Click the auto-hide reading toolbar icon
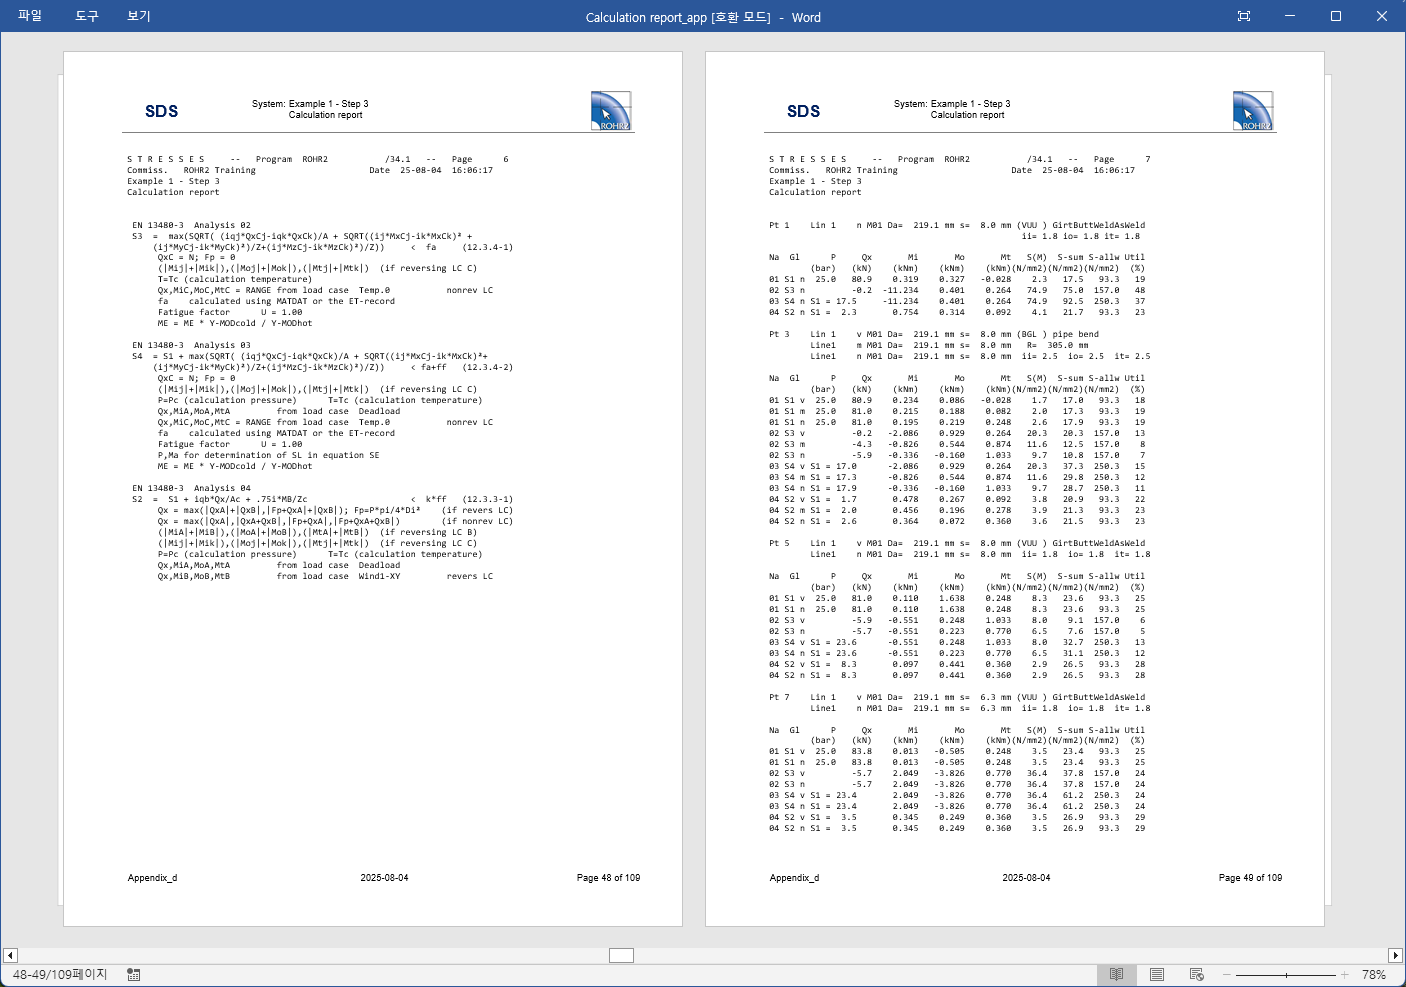Viewport: 1406px width, 987px height. coord(1244,16)
